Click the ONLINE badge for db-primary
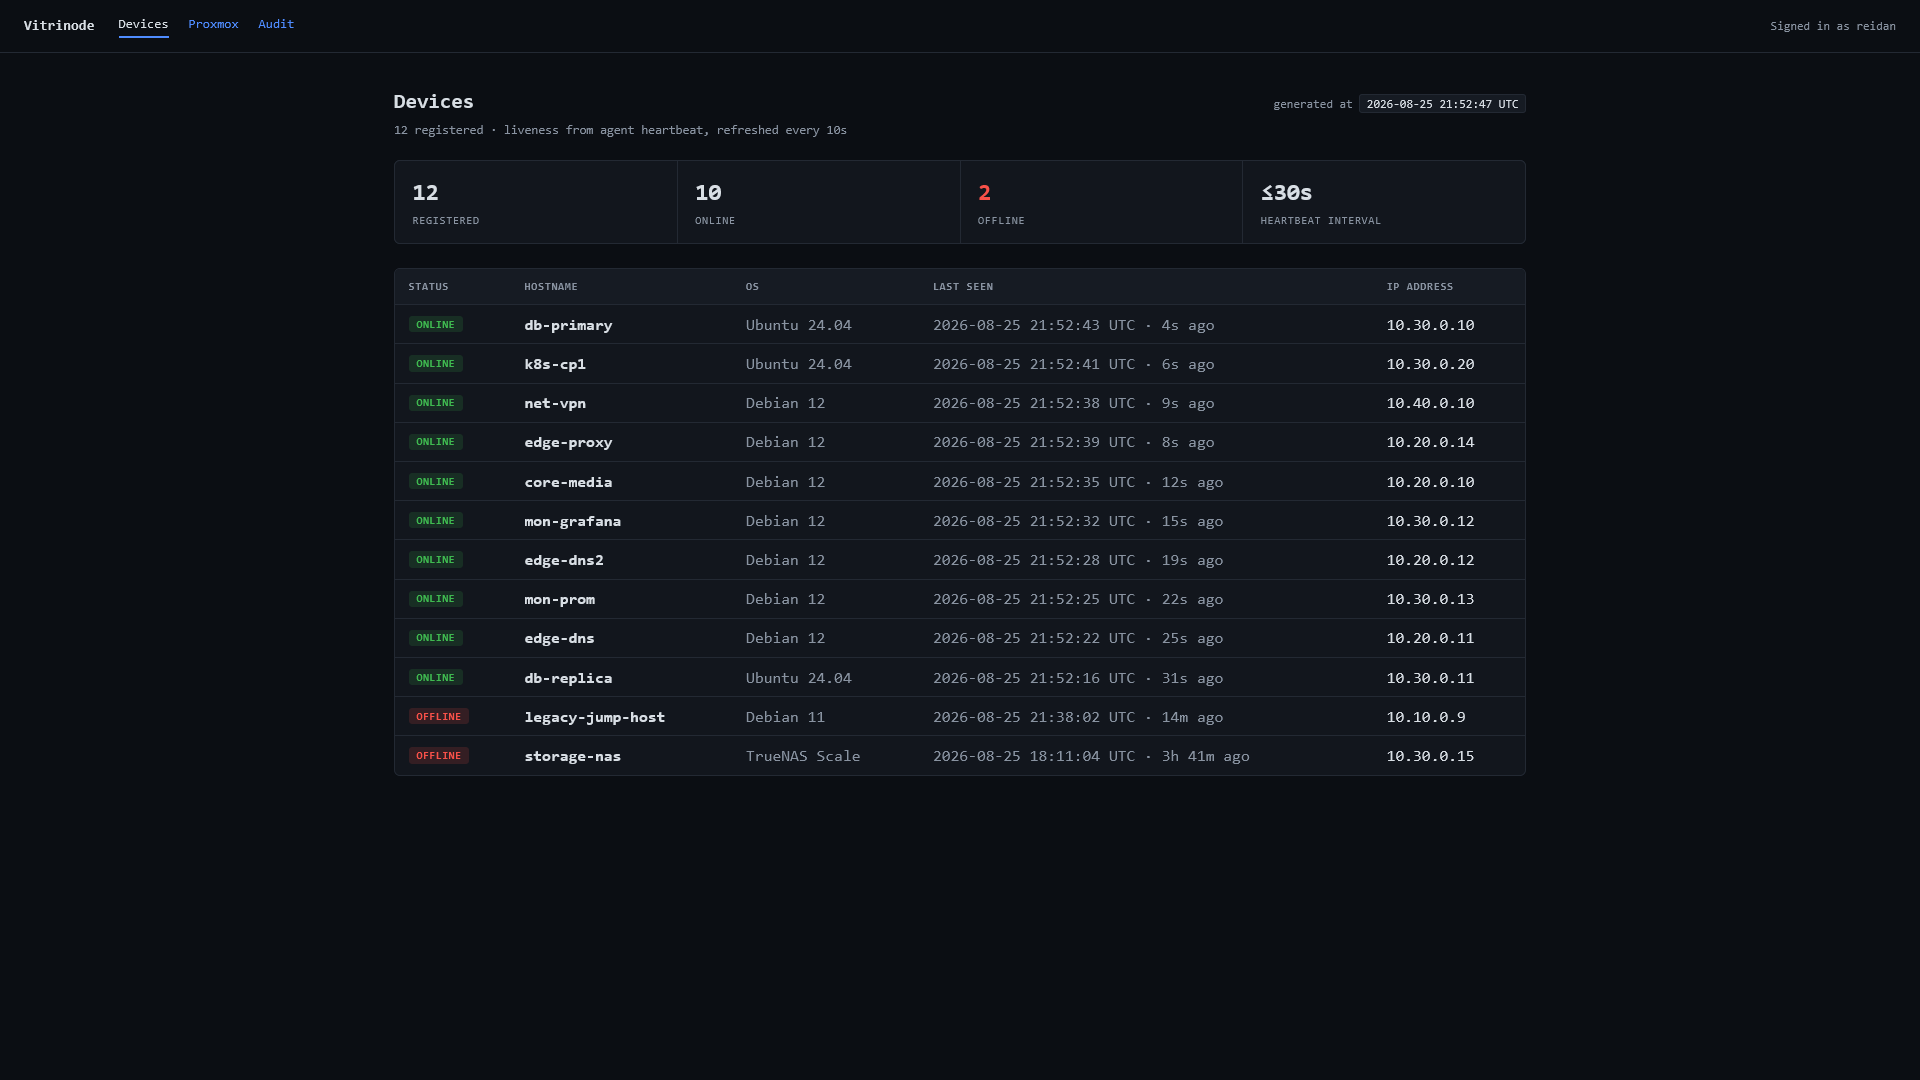The height and width of the screenshot is (1080, 1920). click(435, 325)
